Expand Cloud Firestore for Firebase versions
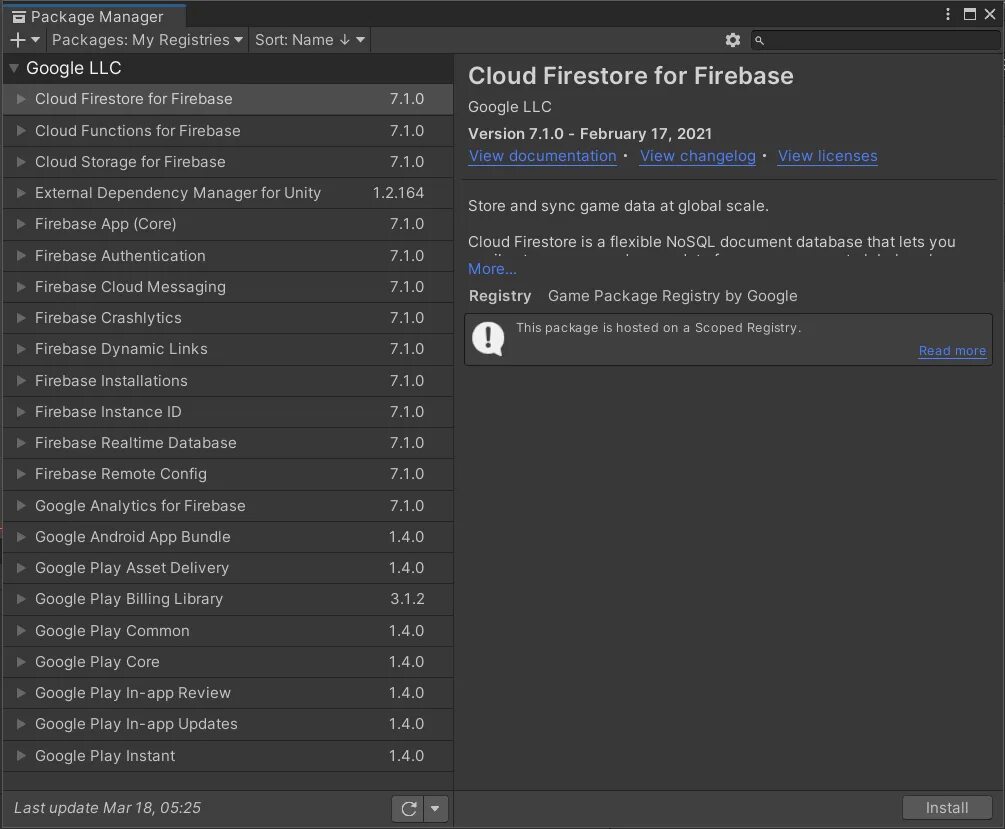 (x=21, y=99)
